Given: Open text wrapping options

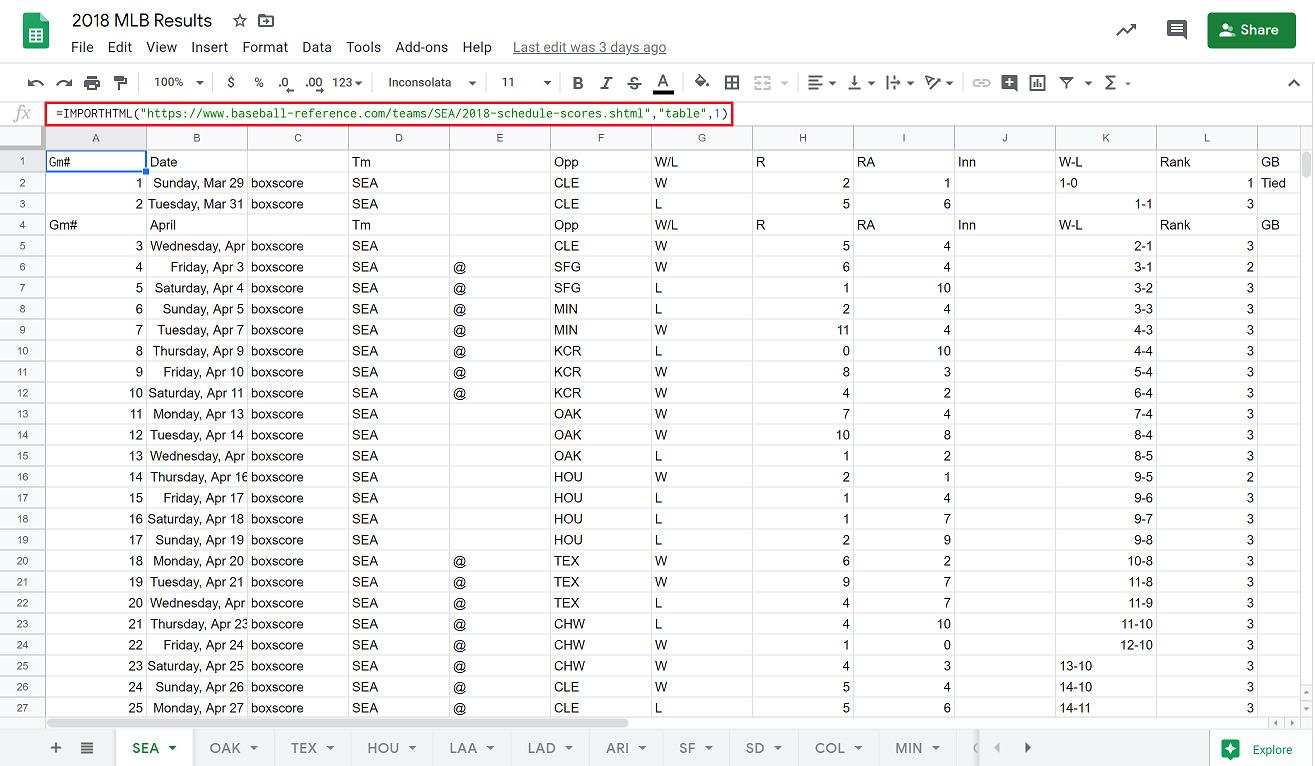Looking at the screenshot, I should [899, 83].
